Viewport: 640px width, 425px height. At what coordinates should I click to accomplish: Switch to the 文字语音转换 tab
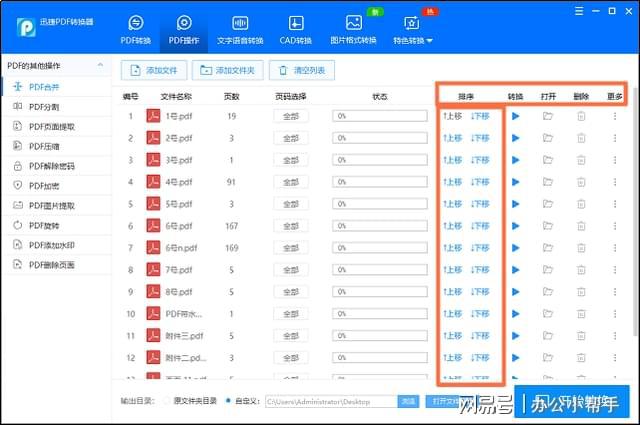[x=240, y=29]
